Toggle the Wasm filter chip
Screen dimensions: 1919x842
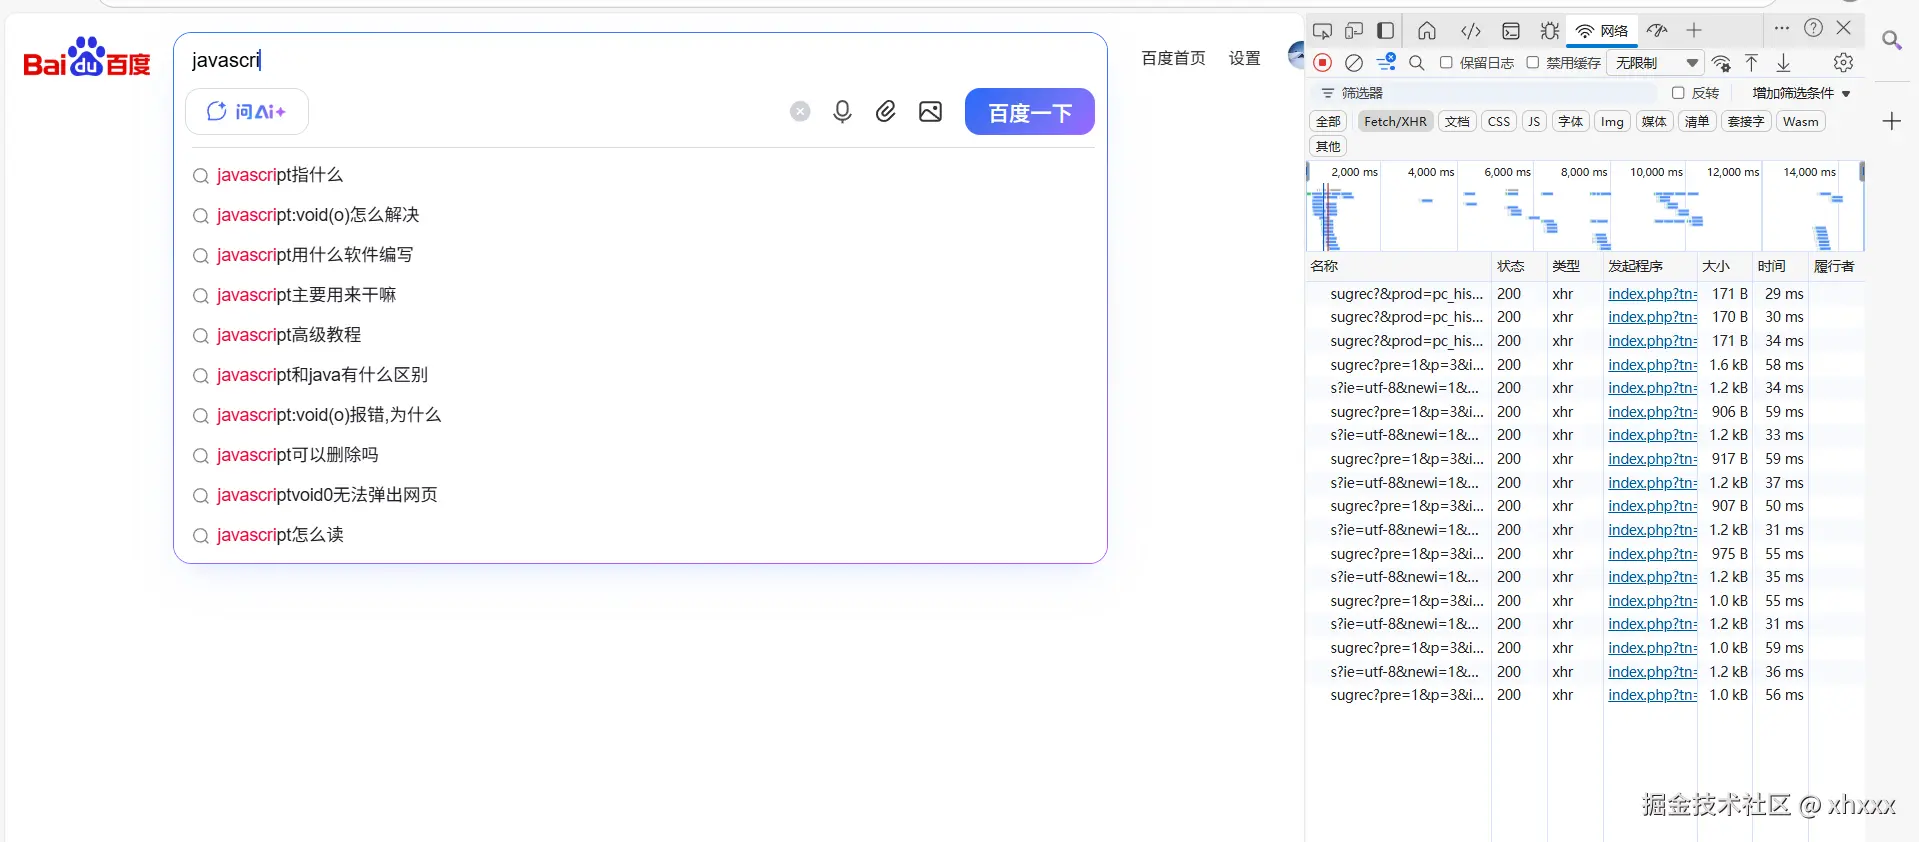click(1801, 122)
